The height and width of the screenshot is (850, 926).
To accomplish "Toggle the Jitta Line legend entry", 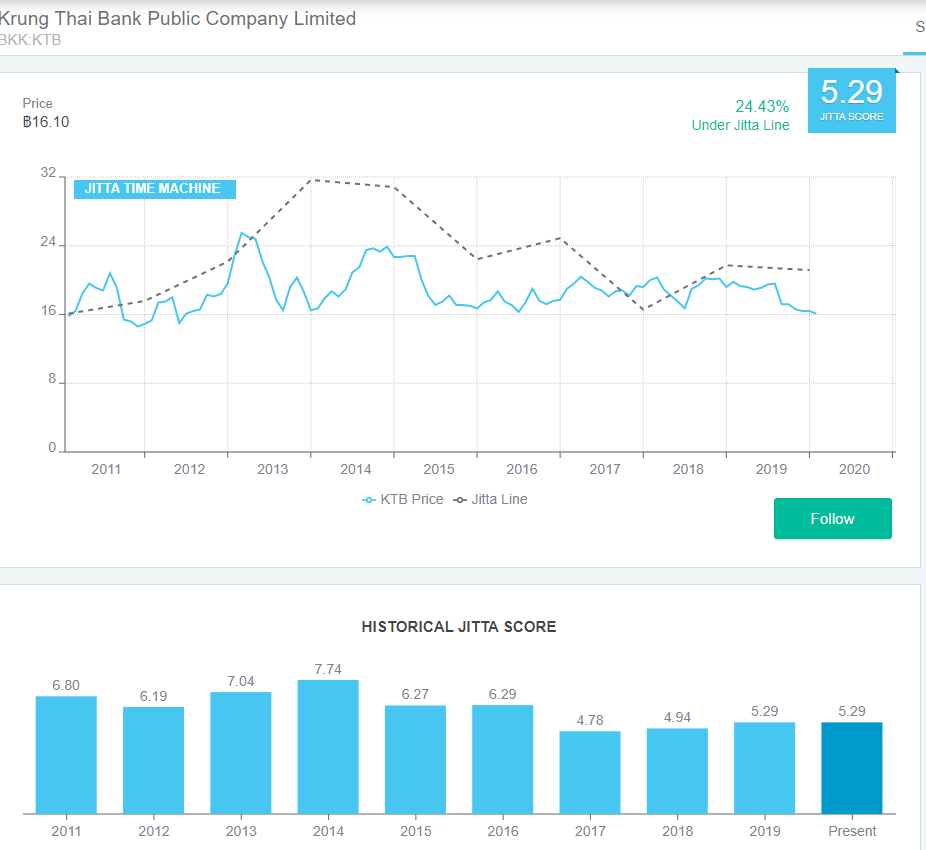I will point(490,500).
